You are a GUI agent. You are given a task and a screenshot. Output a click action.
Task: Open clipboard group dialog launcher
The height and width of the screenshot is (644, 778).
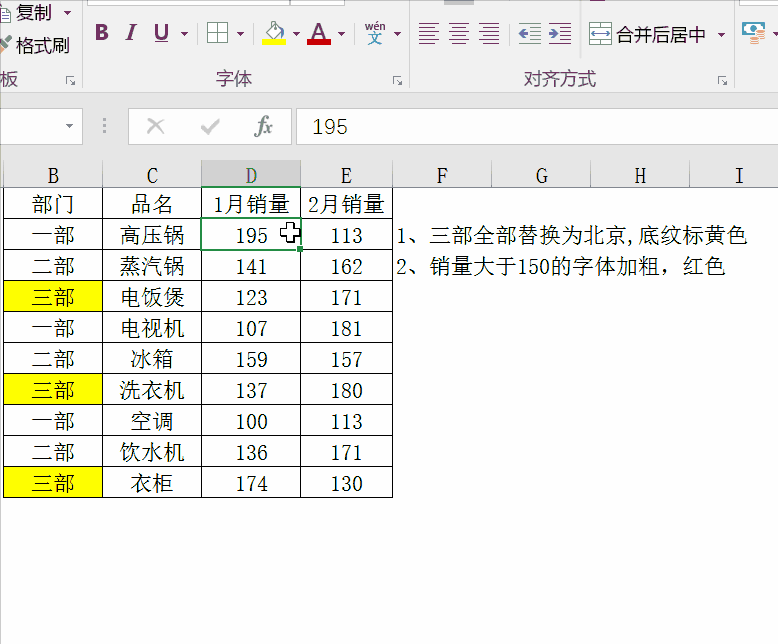(x=70, y=80)
